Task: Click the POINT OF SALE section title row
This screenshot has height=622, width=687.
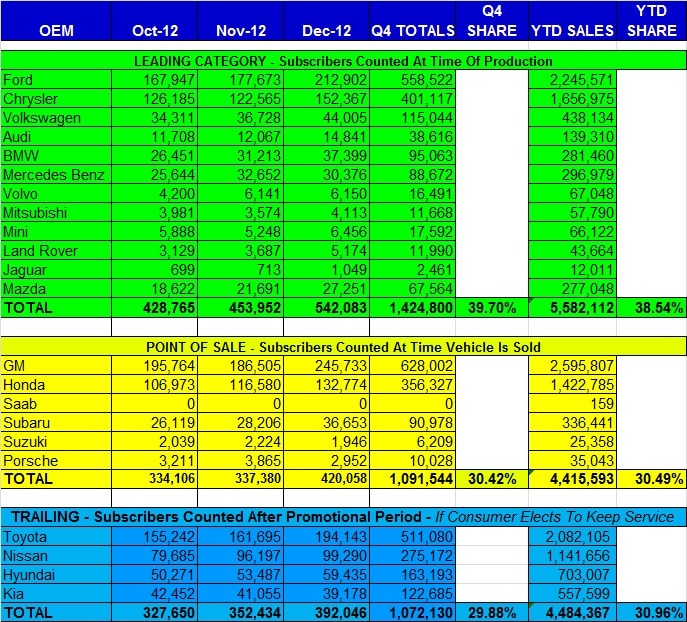Action: coord(343,347)
